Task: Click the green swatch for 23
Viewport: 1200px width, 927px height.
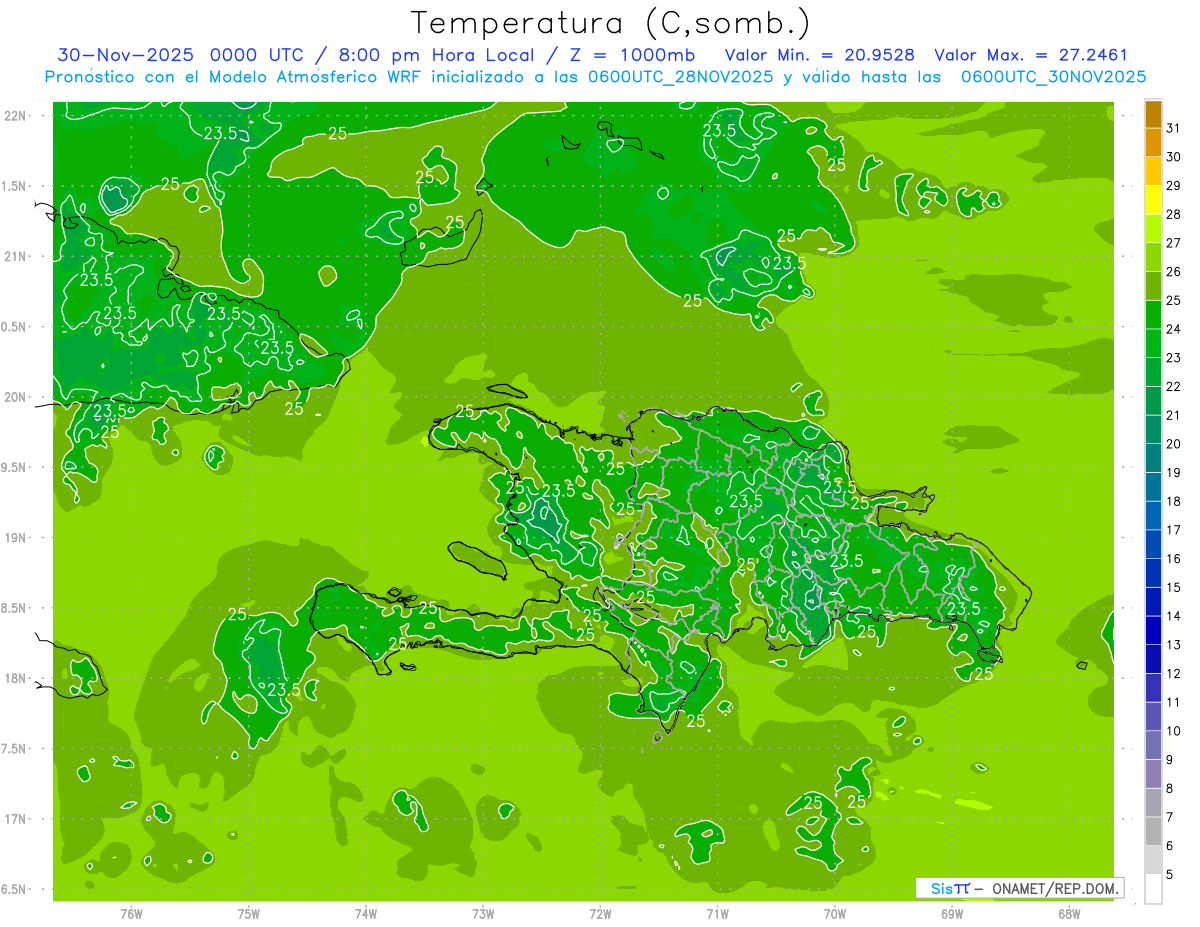Action: [1153, 344]
